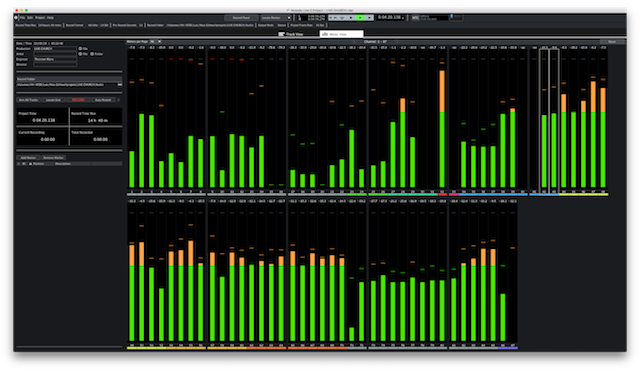Image resolution: width=640 pixels, height=371 pixels.
Task: Click Record Format 48 kHz info
Action: tap(87, 25)
